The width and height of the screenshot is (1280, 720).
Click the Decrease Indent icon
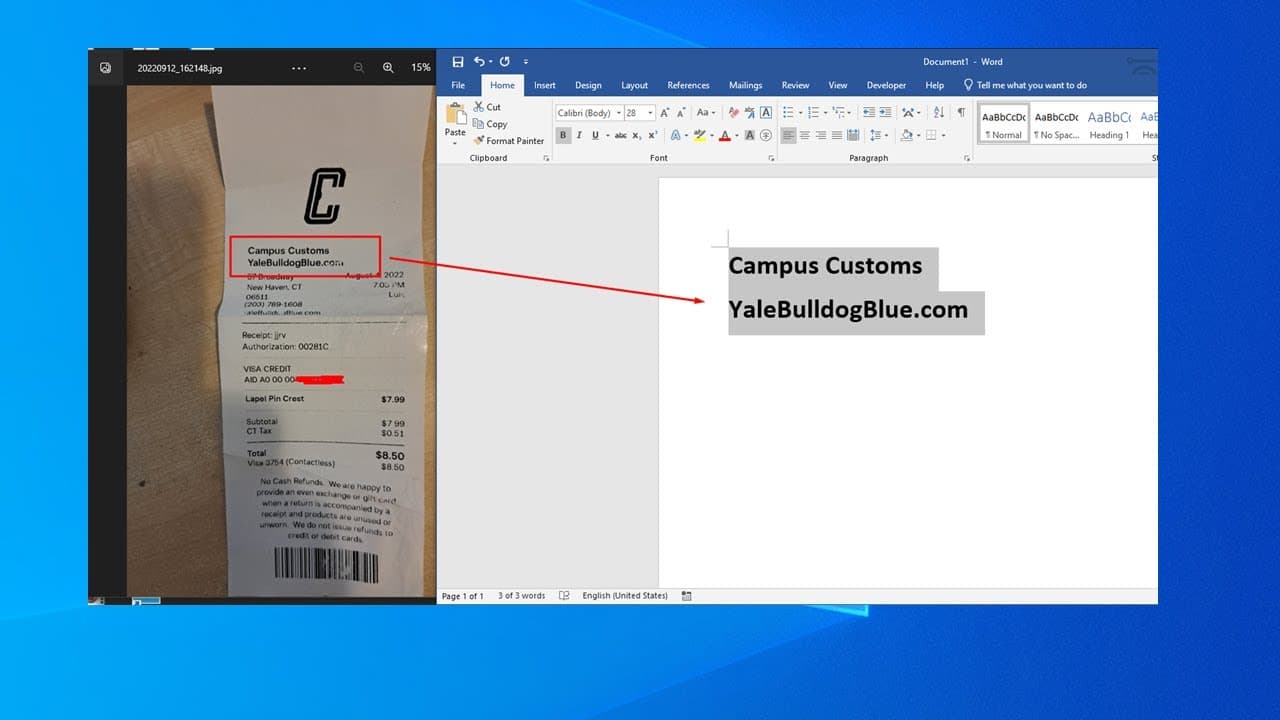click(x=869, y=113)
